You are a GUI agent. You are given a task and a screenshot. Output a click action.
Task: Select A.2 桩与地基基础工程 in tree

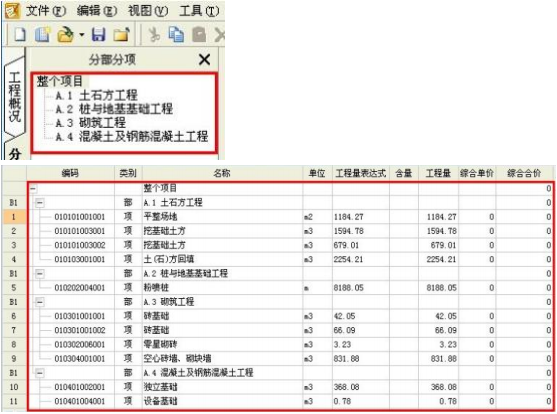(x=114, y=109)
